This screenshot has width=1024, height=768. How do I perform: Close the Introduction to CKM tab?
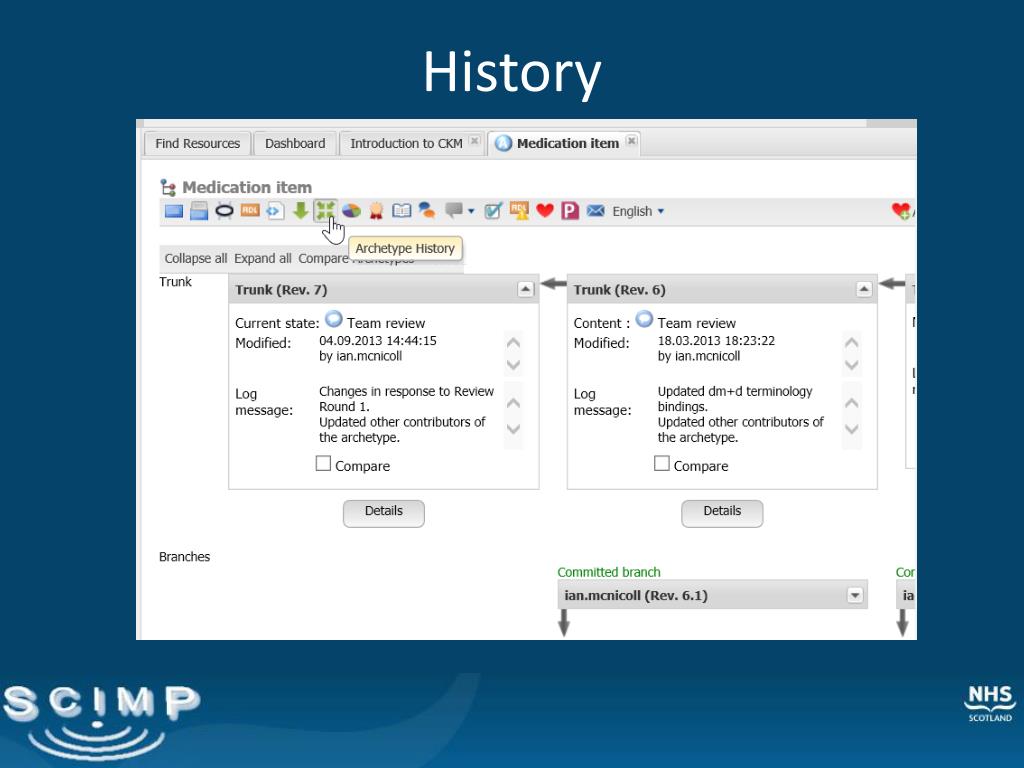click(x=475, y=141)
